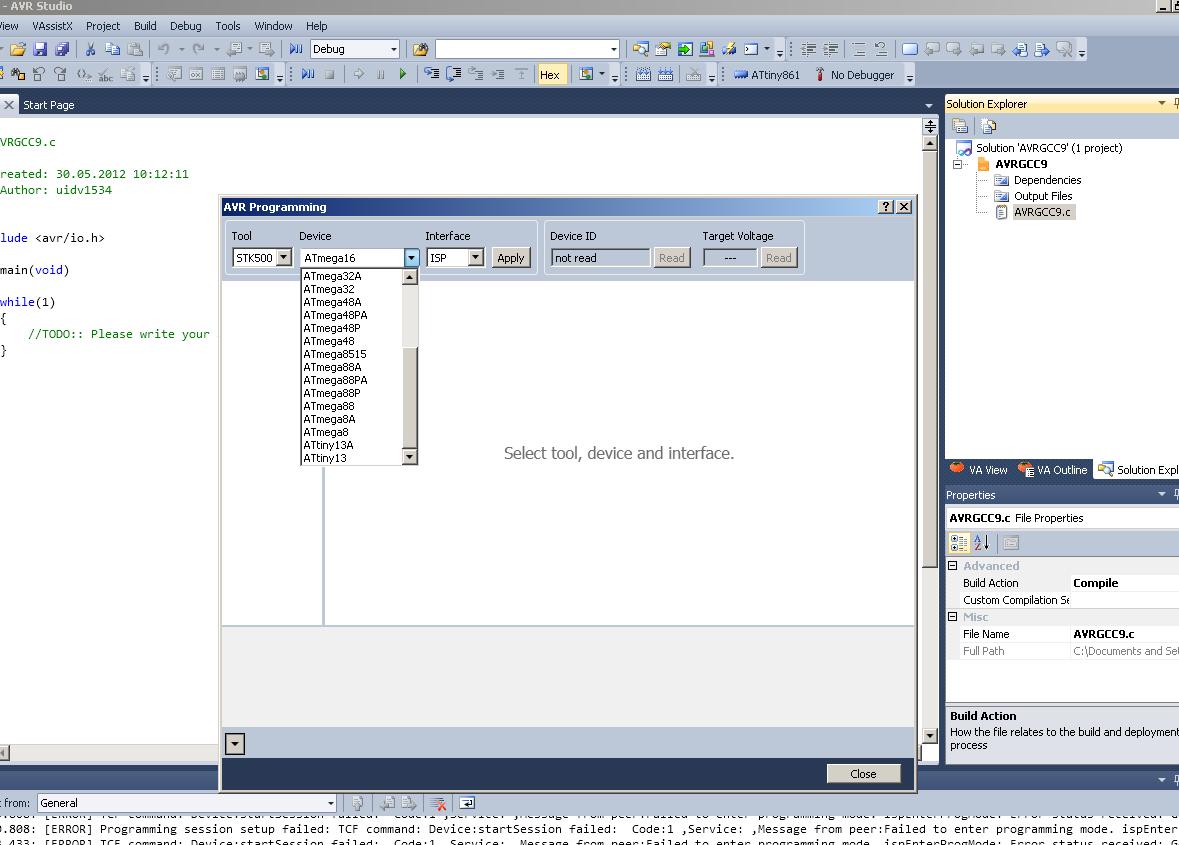Click the Decrease Indent icon
This screenshot has width=1179, height=845.
click(x=808, y=50)
